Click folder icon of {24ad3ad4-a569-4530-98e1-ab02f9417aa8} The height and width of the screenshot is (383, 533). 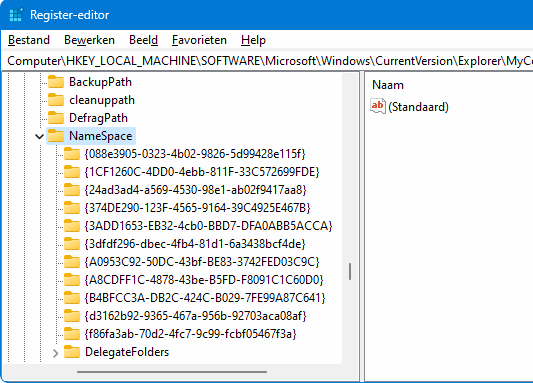coord(72,190)
